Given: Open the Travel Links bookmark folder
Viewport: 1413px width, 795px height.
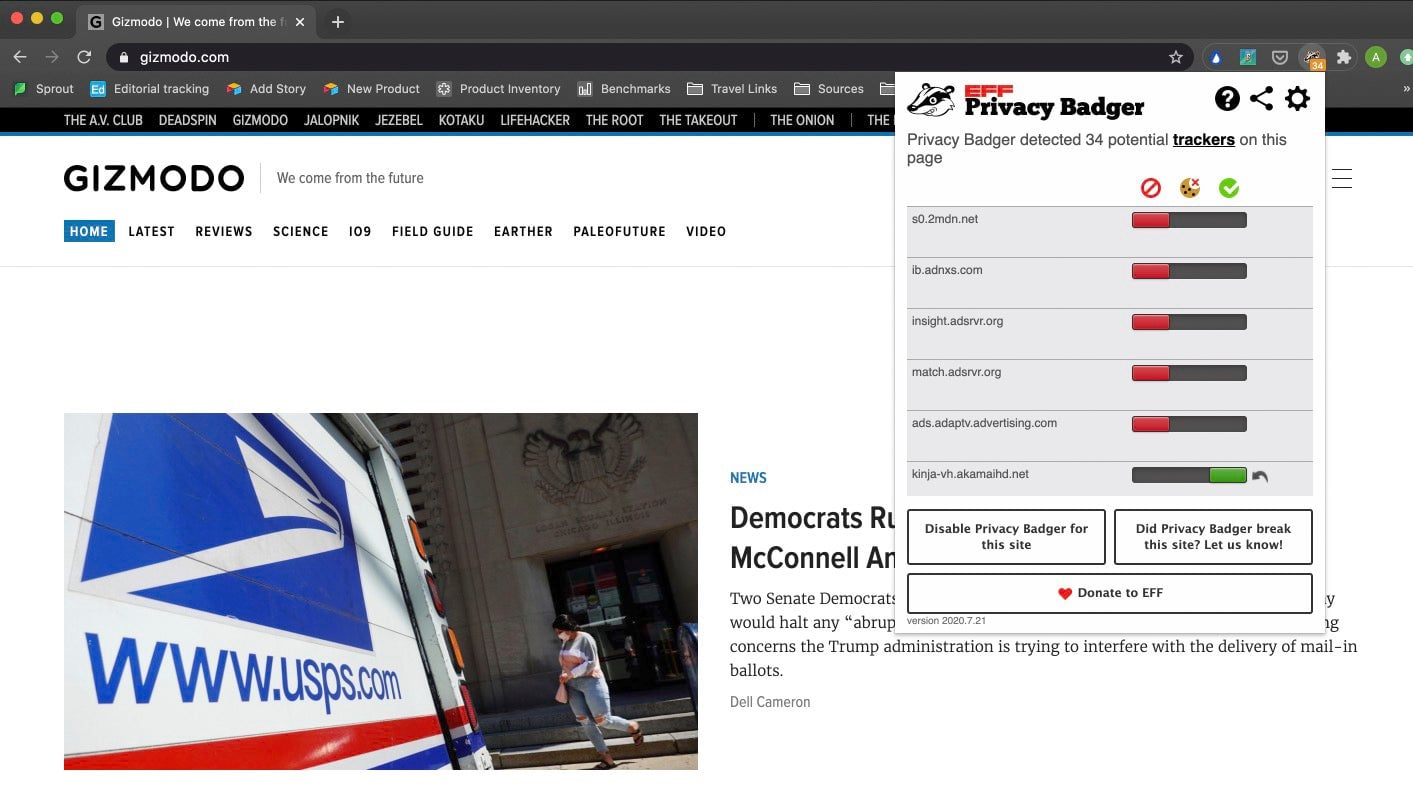Looking at the screenshot, I should [x=732, y=89].
